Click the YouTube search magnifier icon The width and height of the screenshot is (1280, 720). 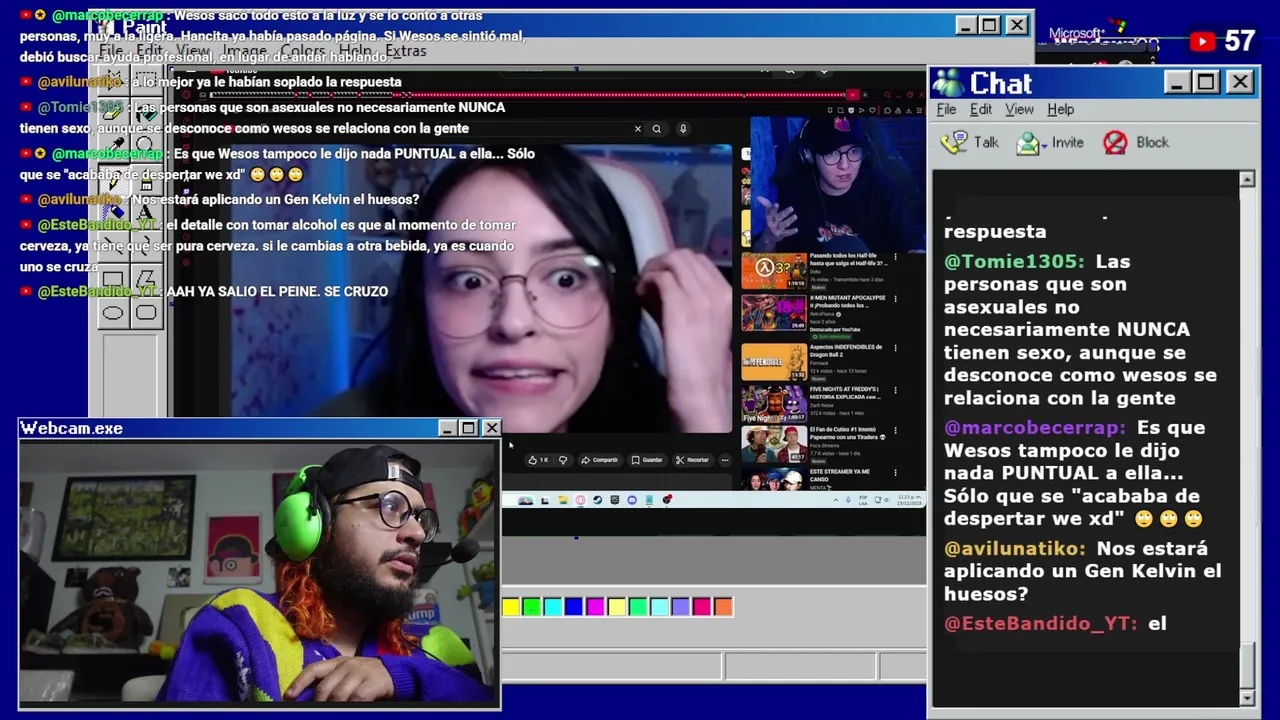pos(657,128)
